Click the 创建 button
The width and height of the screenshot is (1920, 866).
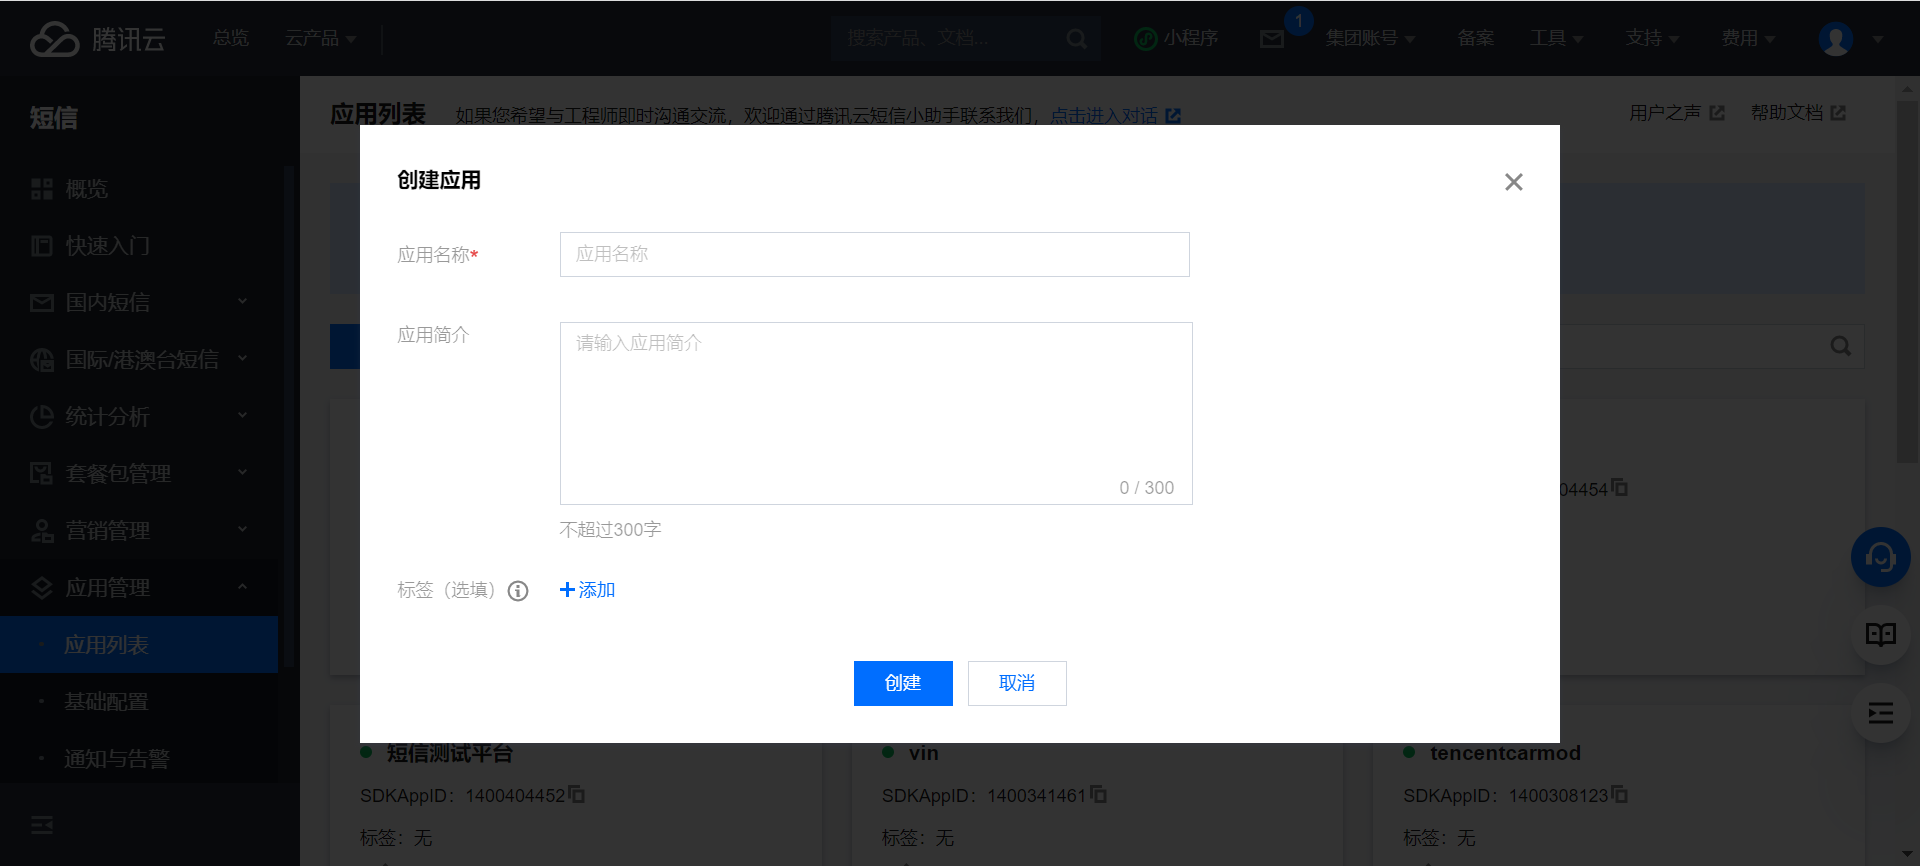point(903,683)
